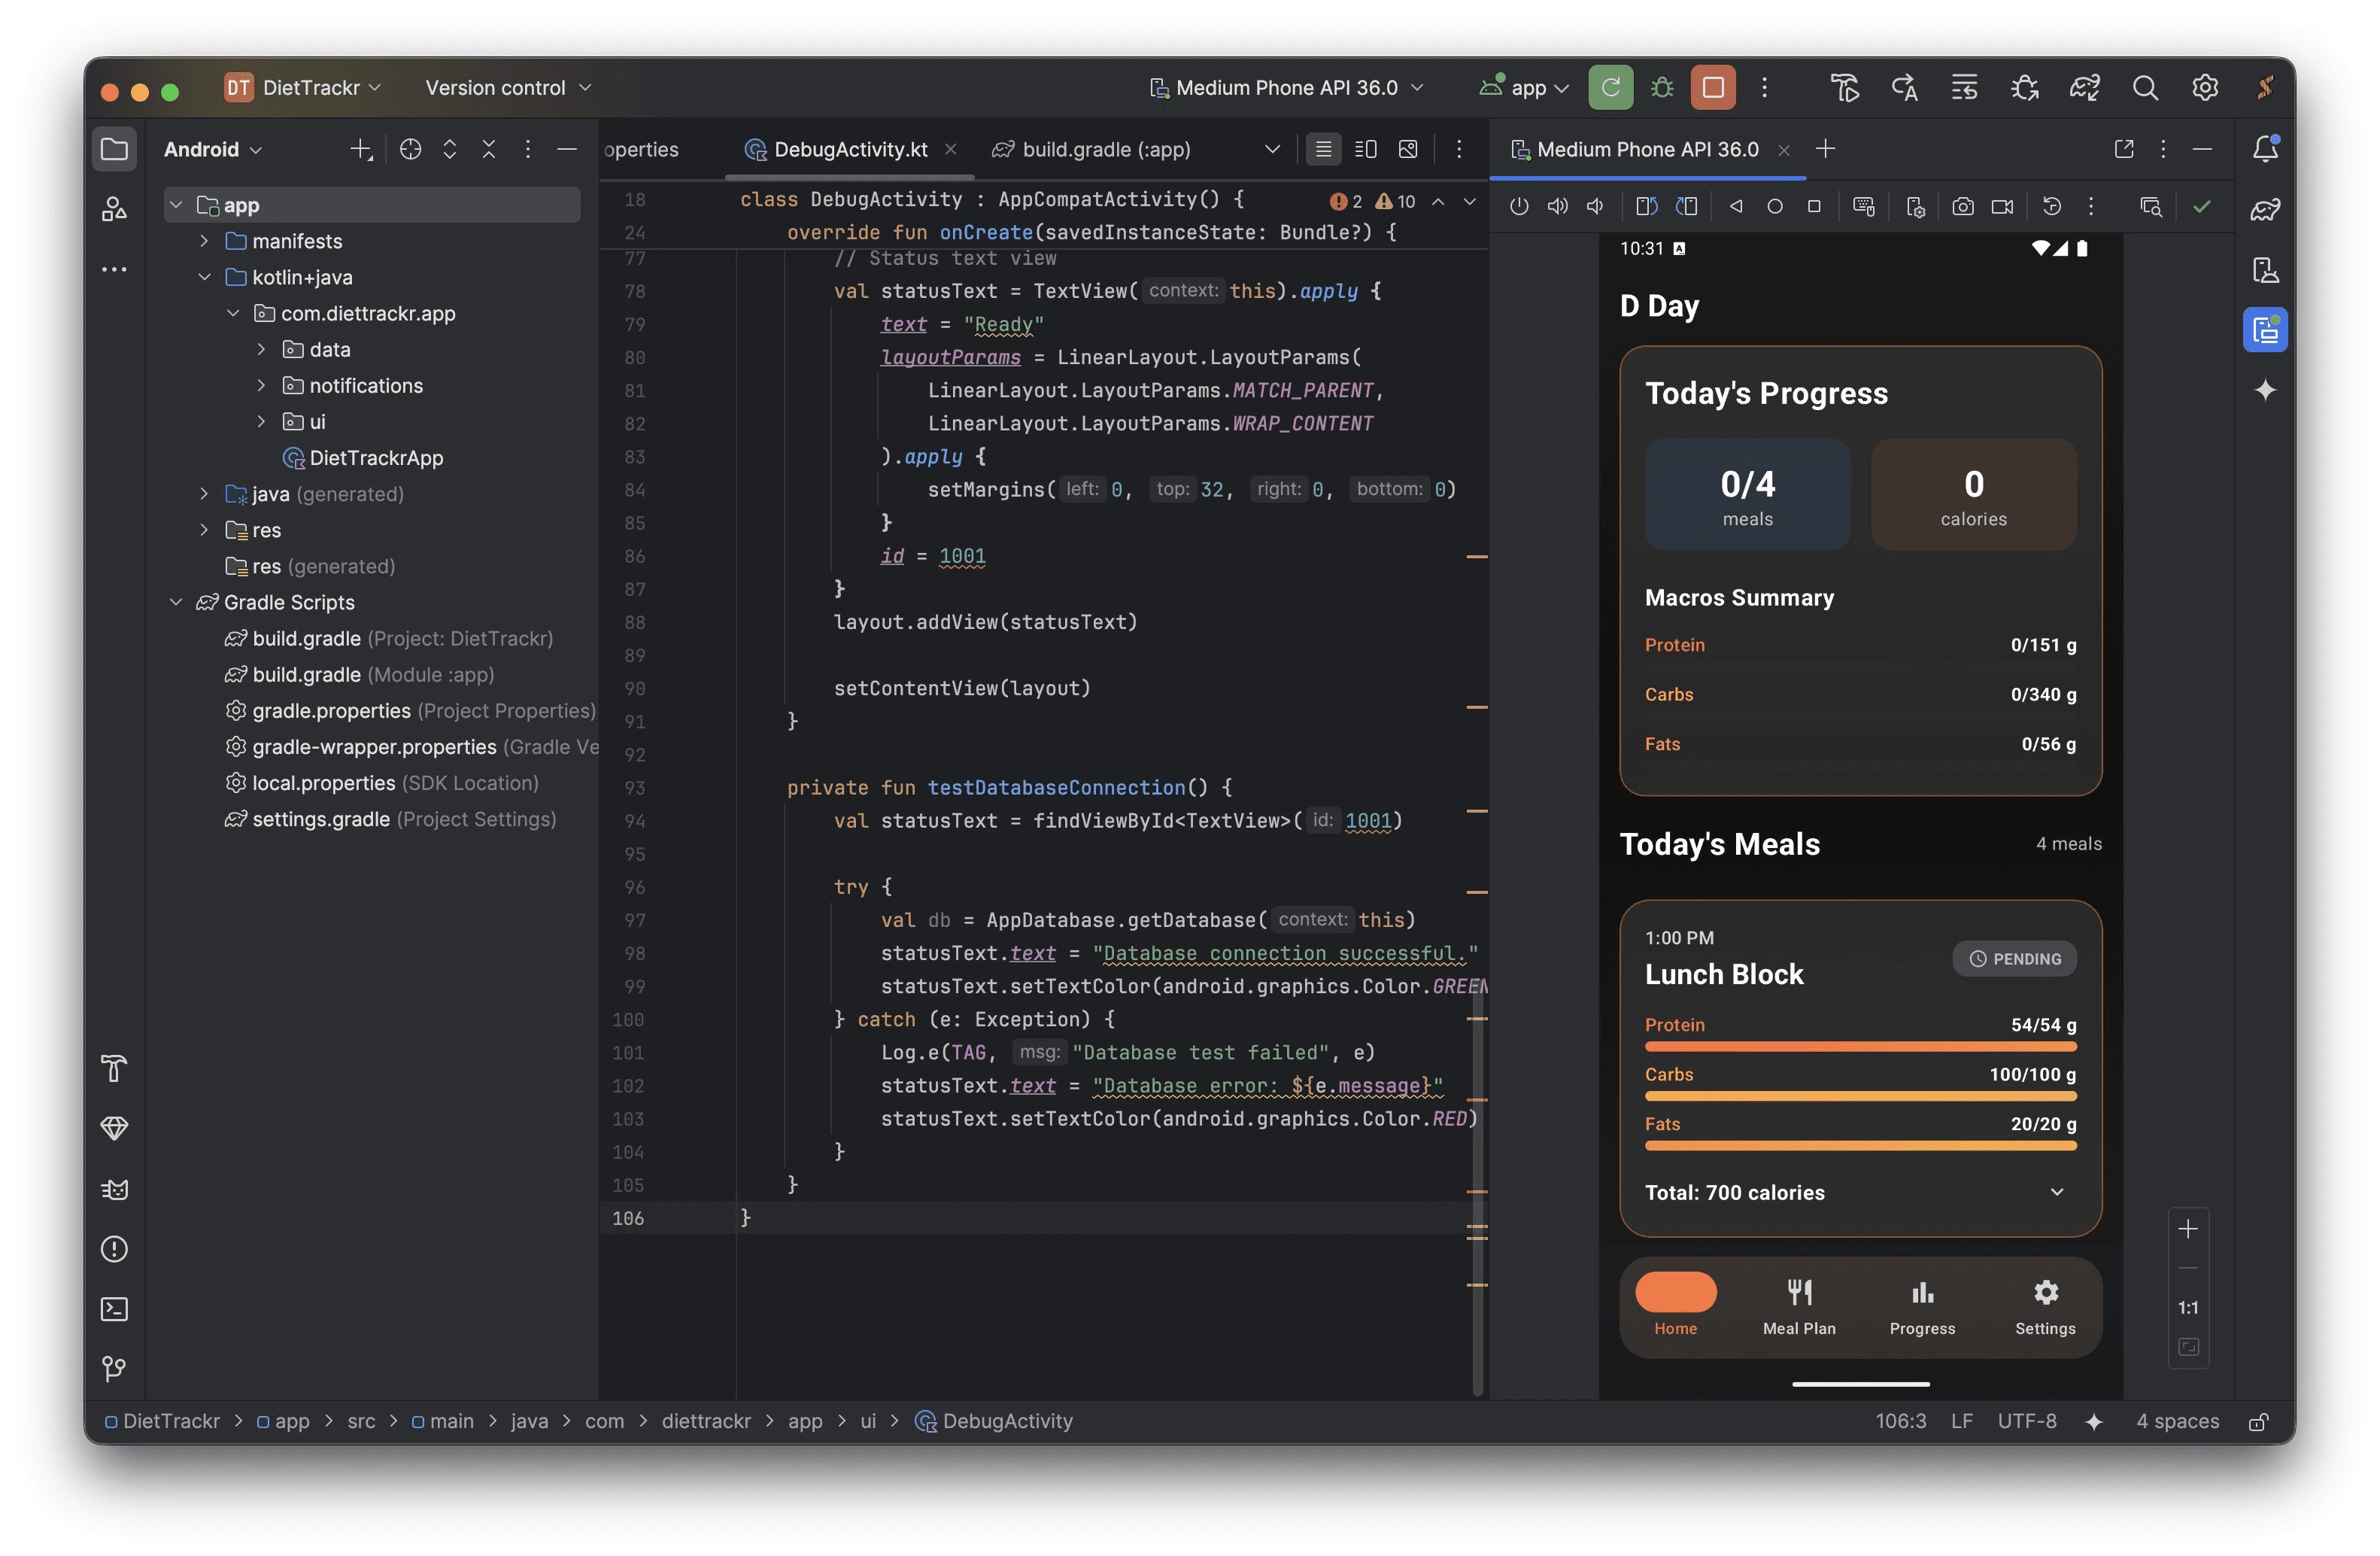Switch editor to Code-only view

click(x=1323, y=149)
